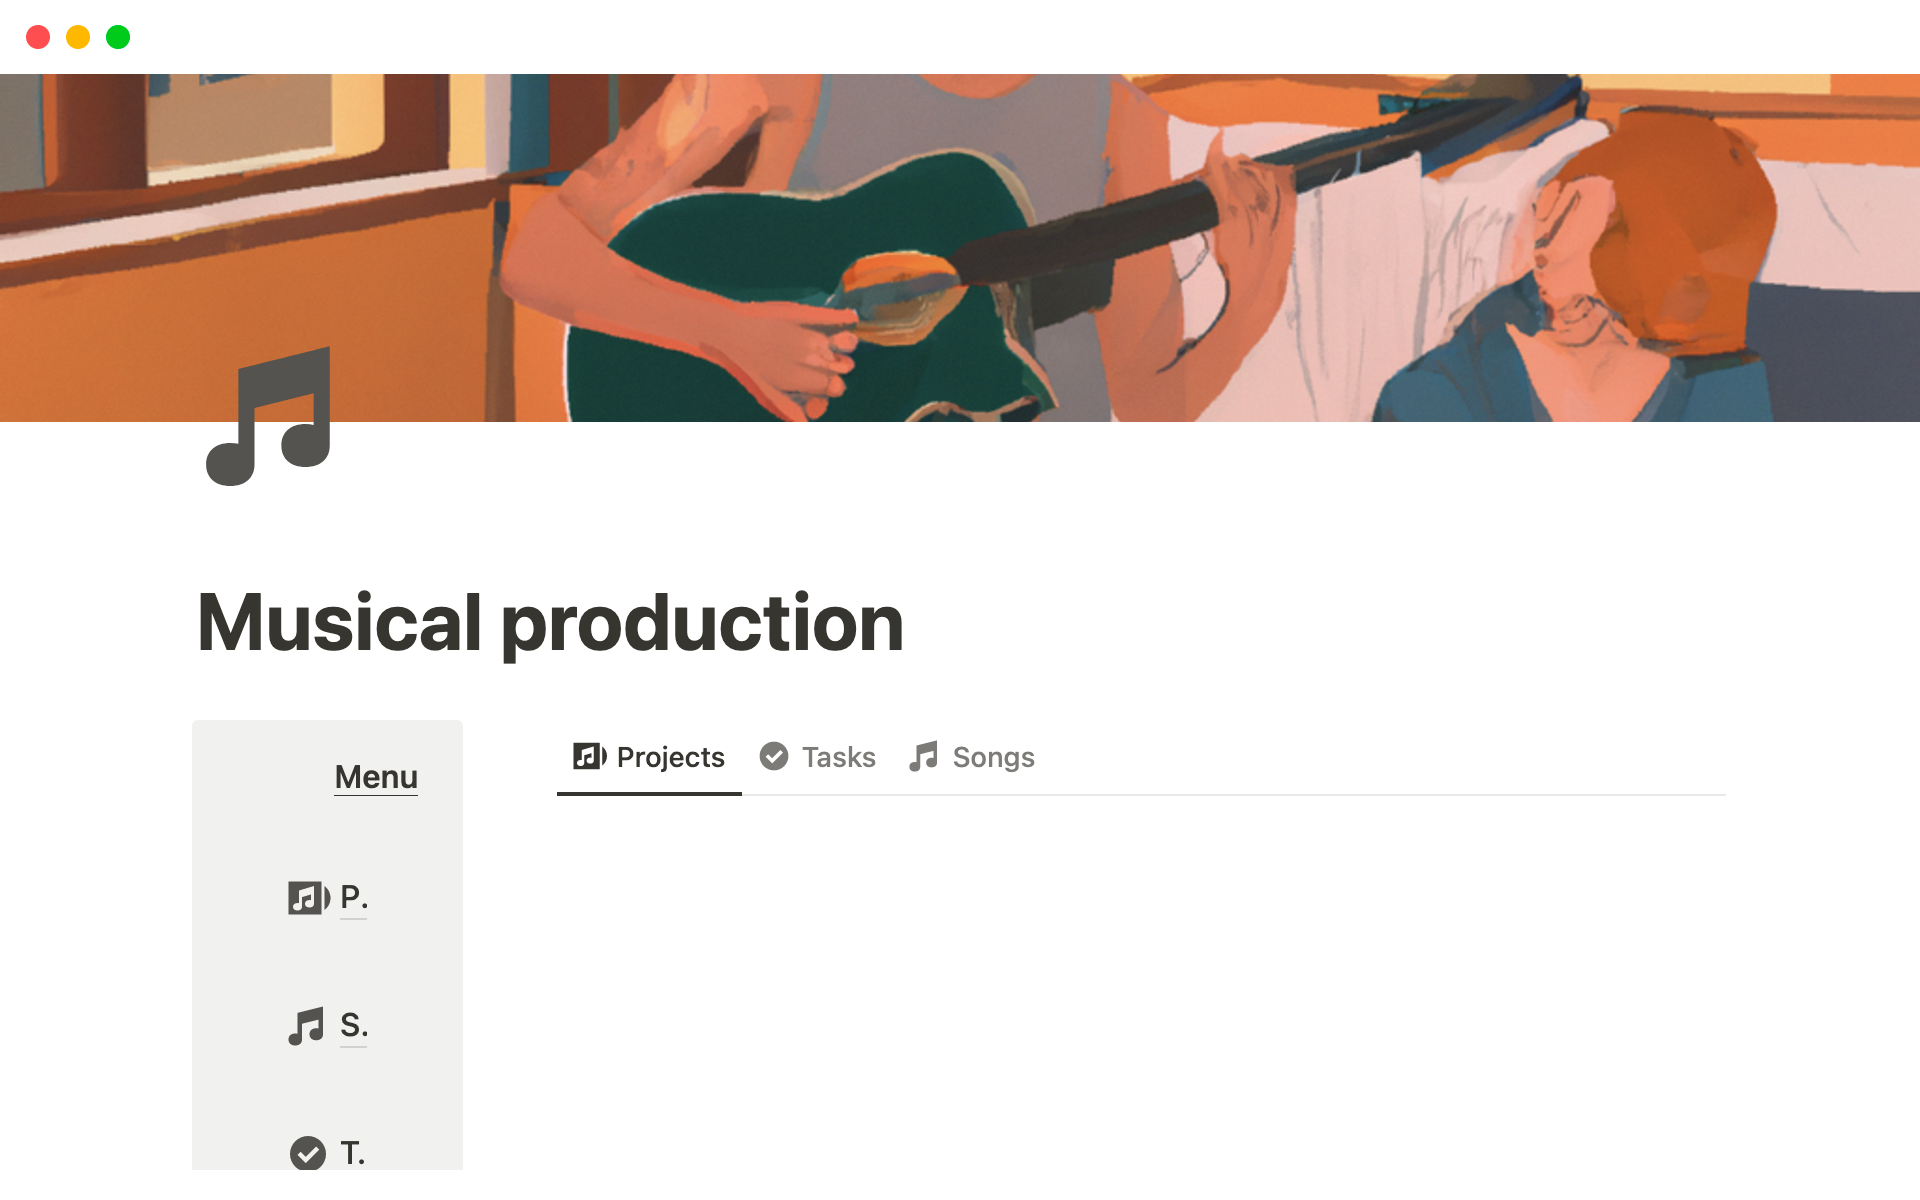Screen dimensions: 1920x1200
Task: Click the checkmark icon on Tasks tab
Action: [x=774, y=757]
